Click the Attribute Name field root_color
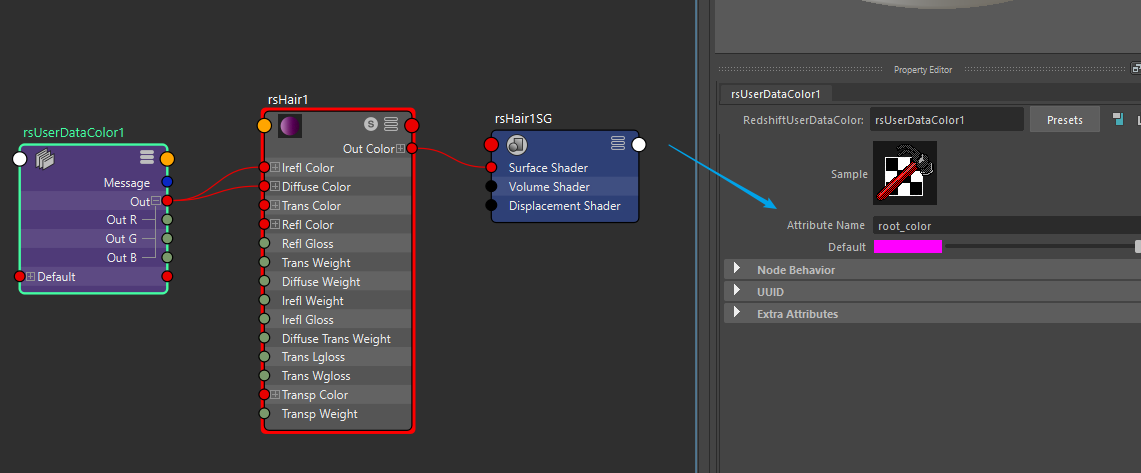The height and width of the screenshot is (473, 1141). (1007, 226)
